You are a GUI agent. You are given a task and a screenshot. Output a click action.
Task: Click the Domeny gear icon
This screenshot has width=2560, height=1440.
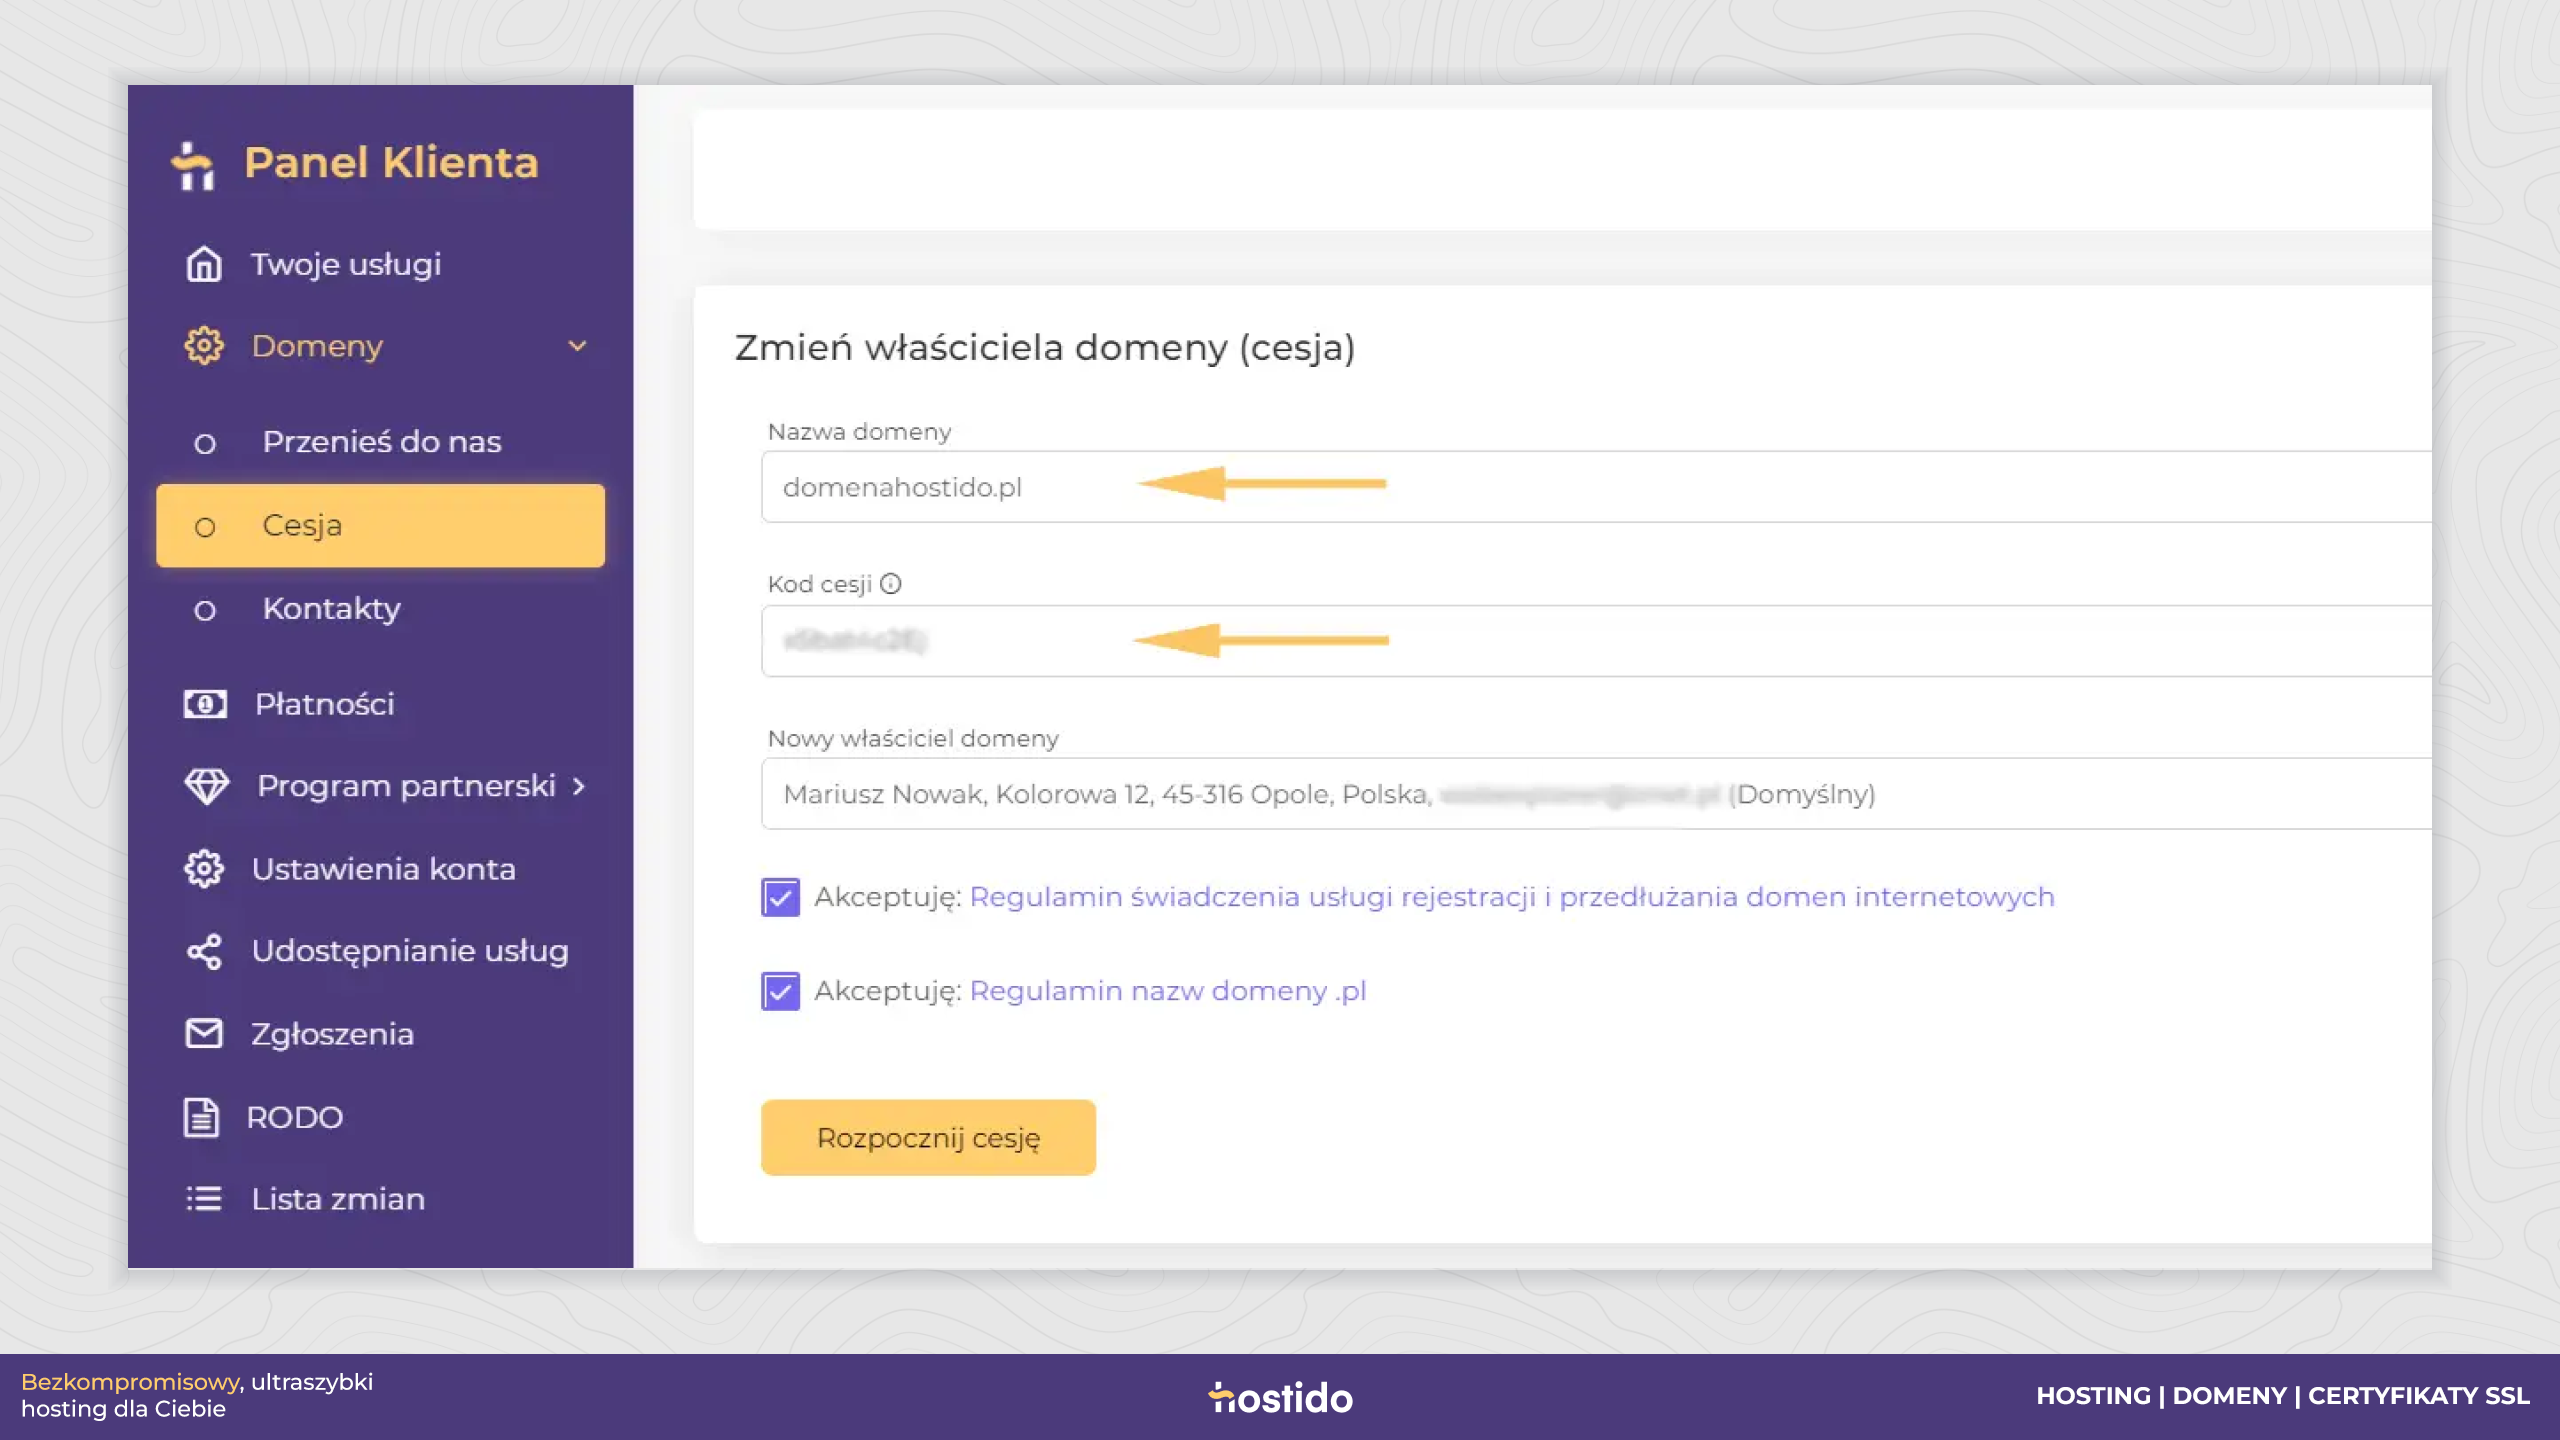(x=204, y=346)
